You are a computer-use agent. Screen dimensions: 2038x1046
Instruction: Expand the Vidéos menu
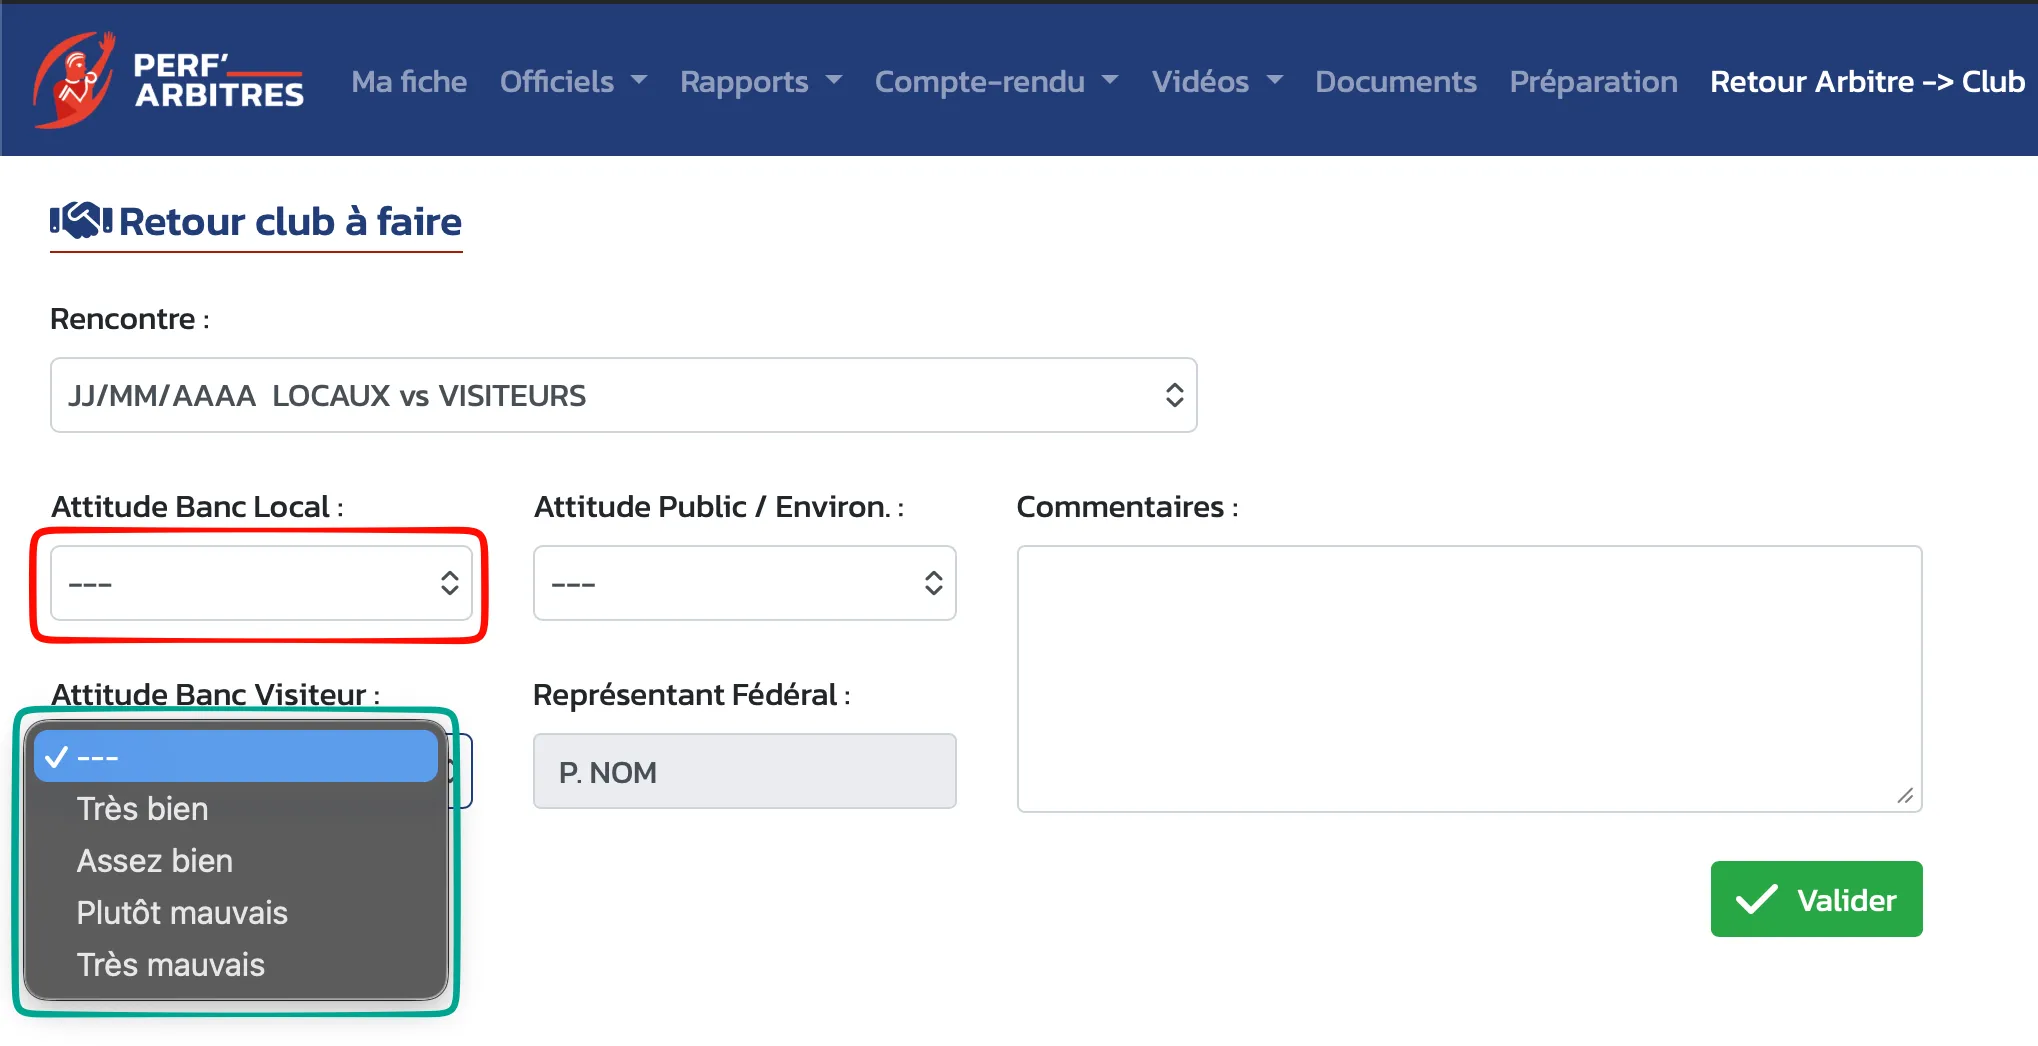tap(1217, 81)
